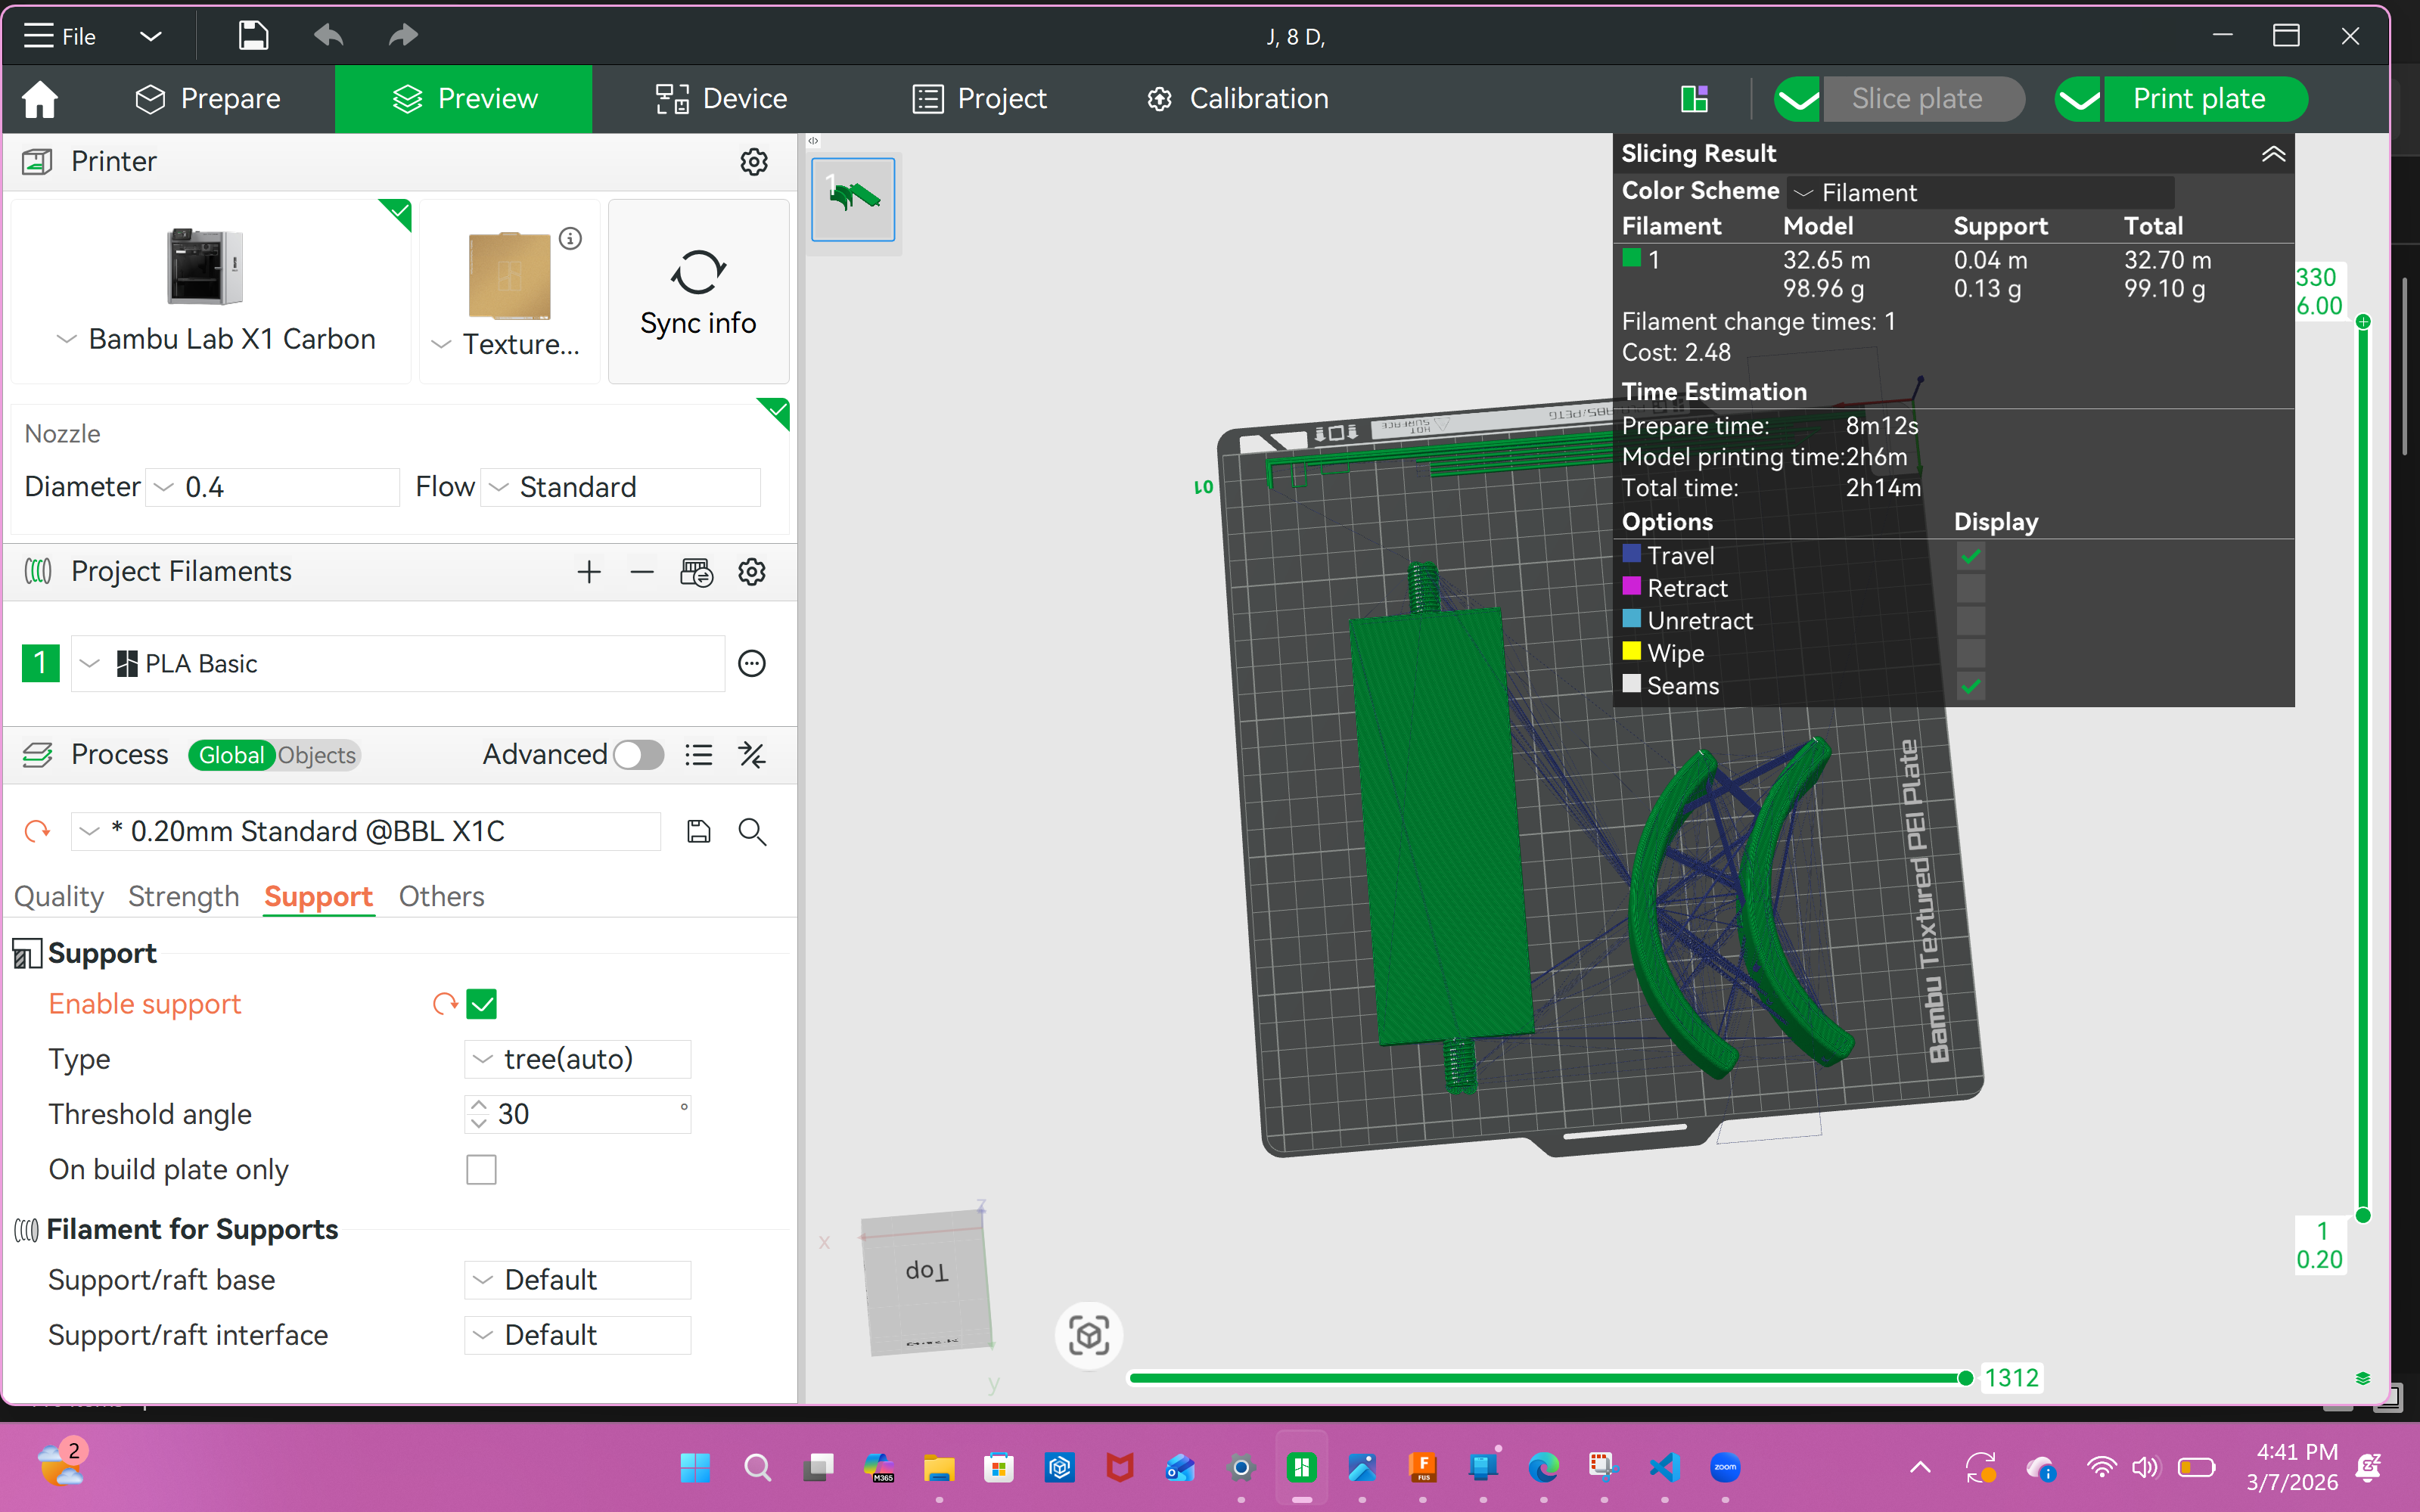2420x1512 pixels.
Task: Switch to the Prepare tab
Action: [208, 99]
